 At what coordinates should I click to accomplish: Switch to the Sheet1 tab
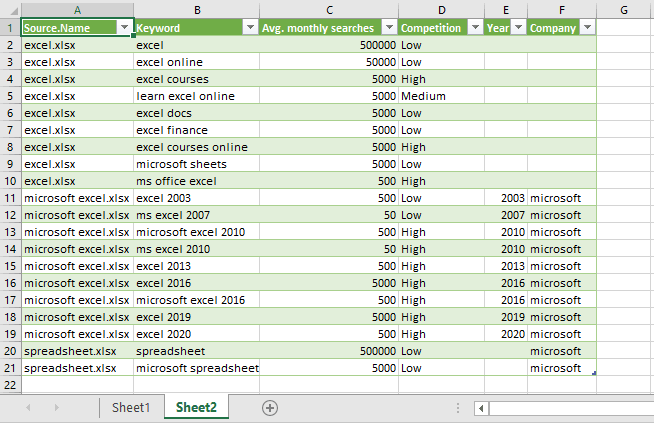click(131, 407)
